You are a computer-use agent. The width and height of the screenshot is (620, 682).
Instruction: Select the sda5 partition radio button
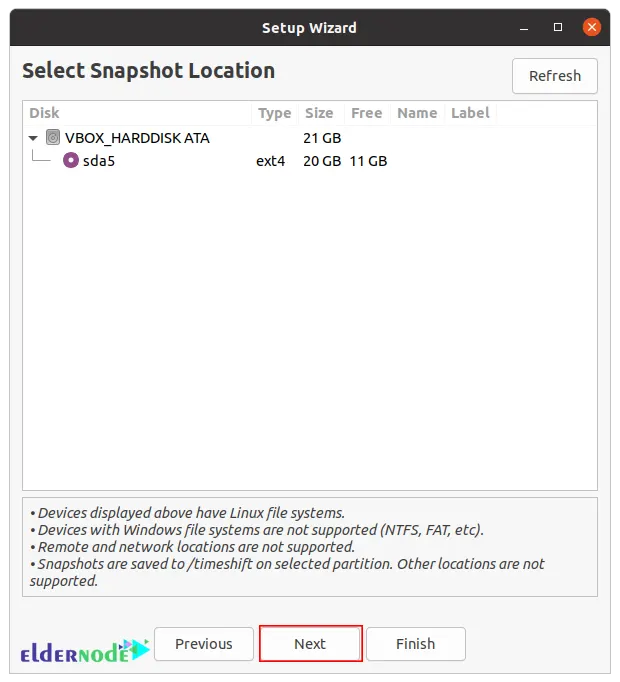tap(70, 160)
